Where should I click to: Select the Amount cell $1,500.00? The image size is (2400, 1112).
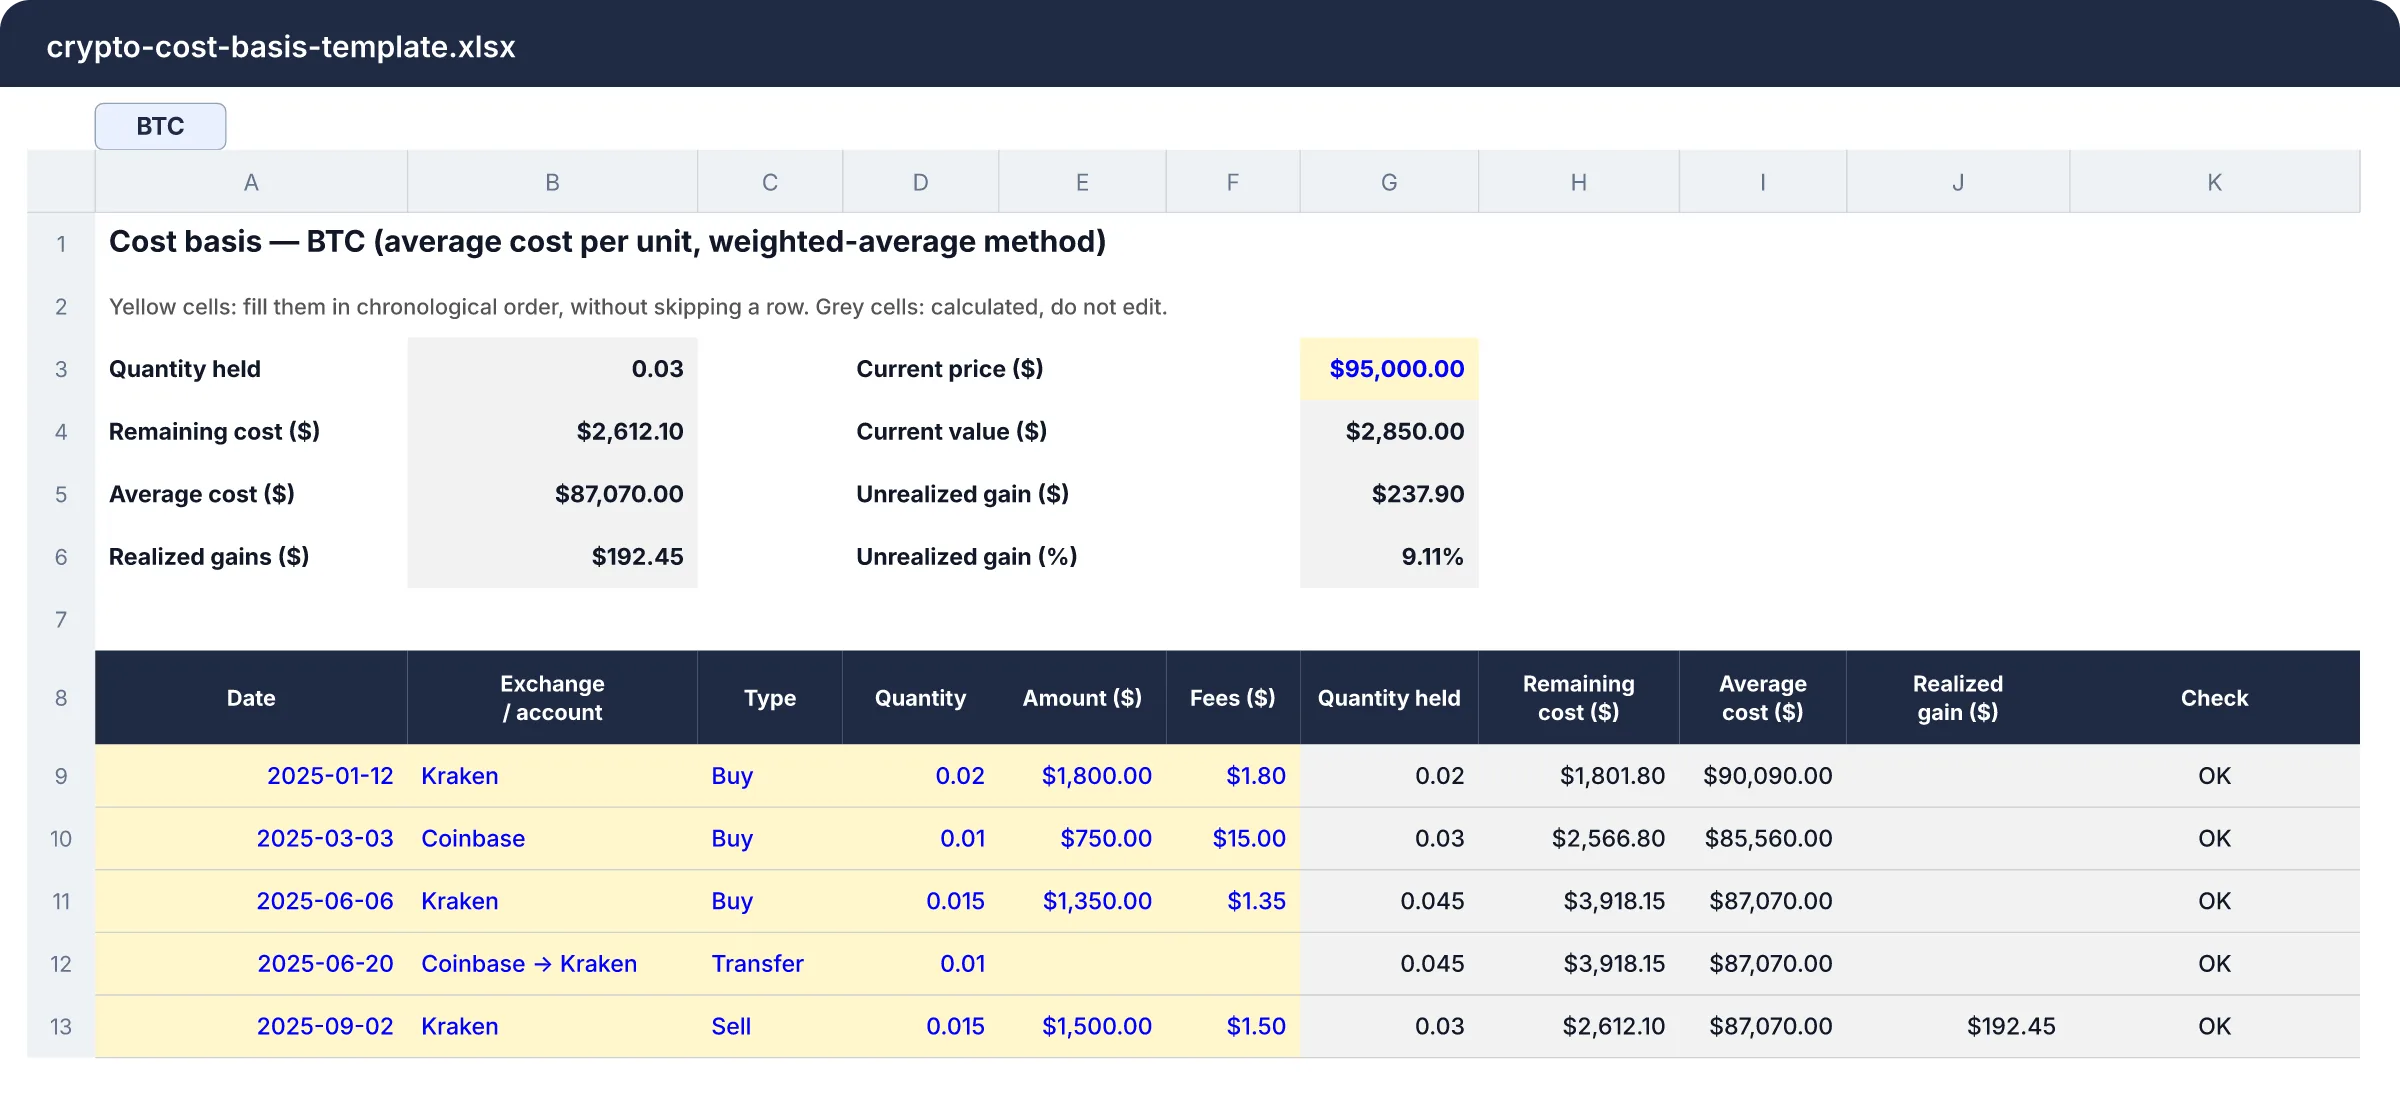[x=1082, y=1026]
